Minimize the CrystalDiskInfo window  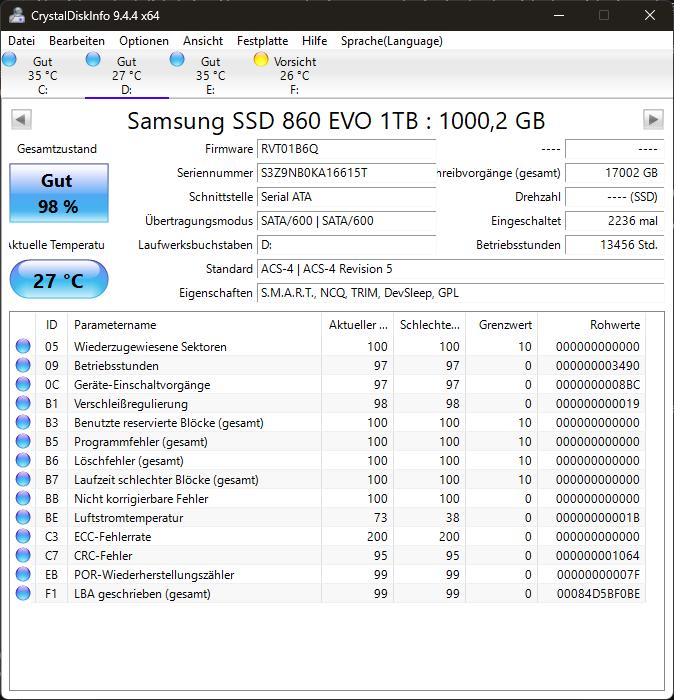click(x=559, y=15)
